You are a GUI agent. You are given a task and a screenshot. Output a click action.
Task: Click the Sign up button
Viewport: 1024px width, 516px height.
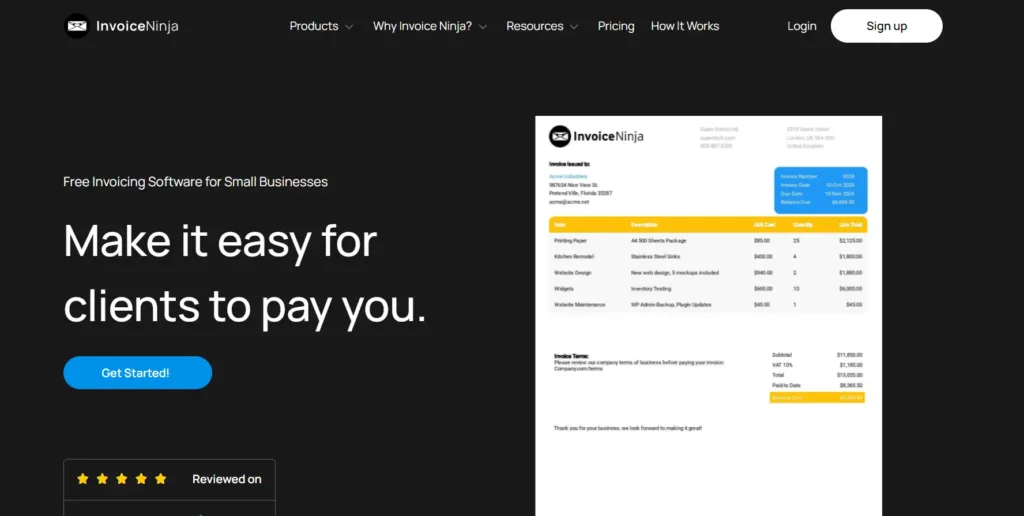click(886, 26)
